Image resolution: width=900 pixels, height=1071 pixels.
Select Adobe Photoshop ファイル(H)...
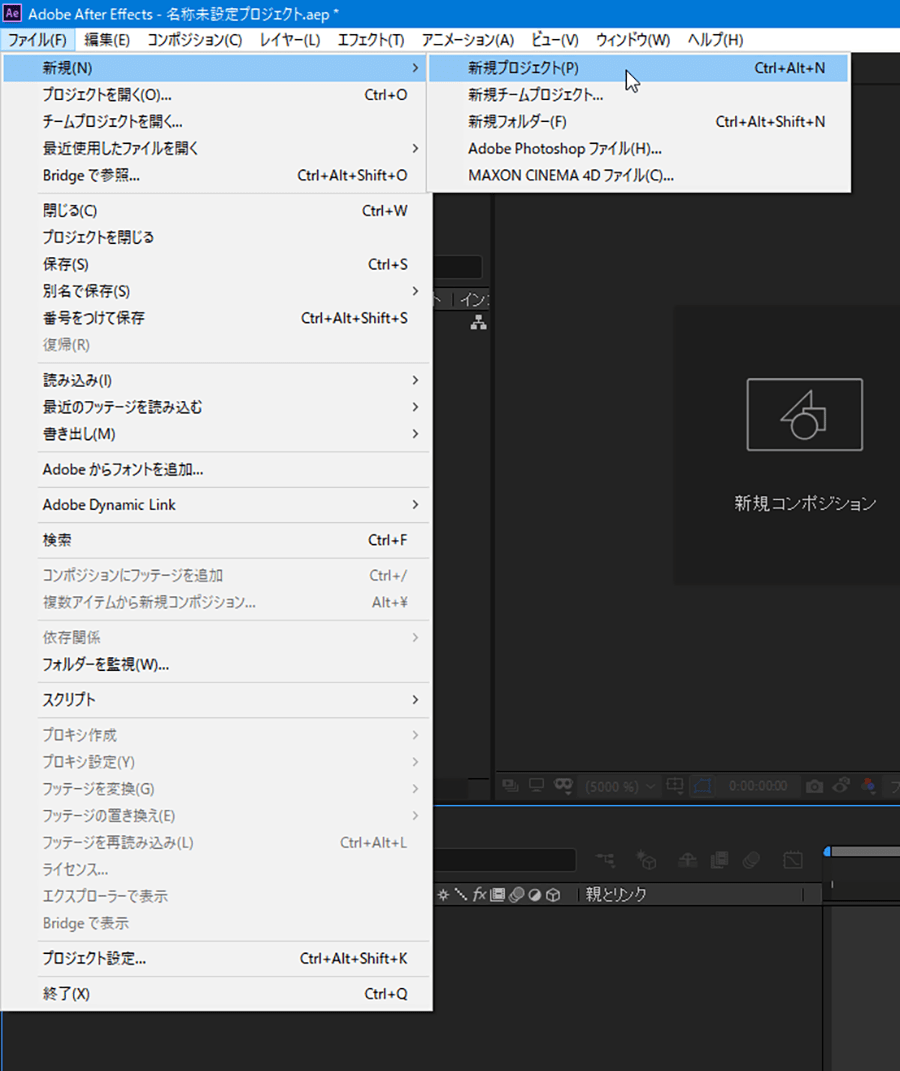(x=638, y=148)
